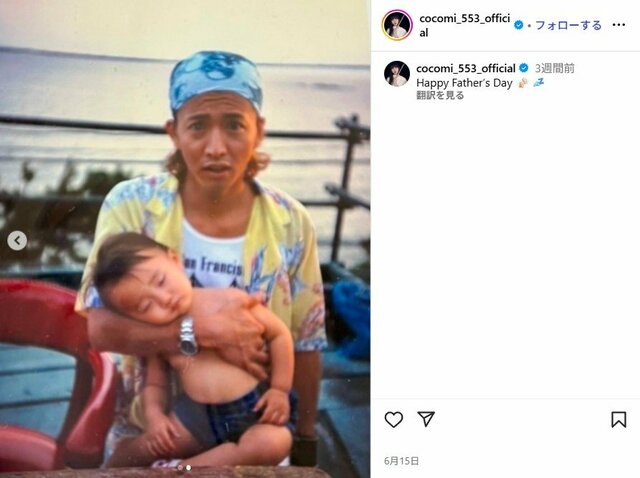Viewport: 640px width, 478px height.
Task: Click the Happy Father's Day caption text
Action: click(x=464, y=83)
